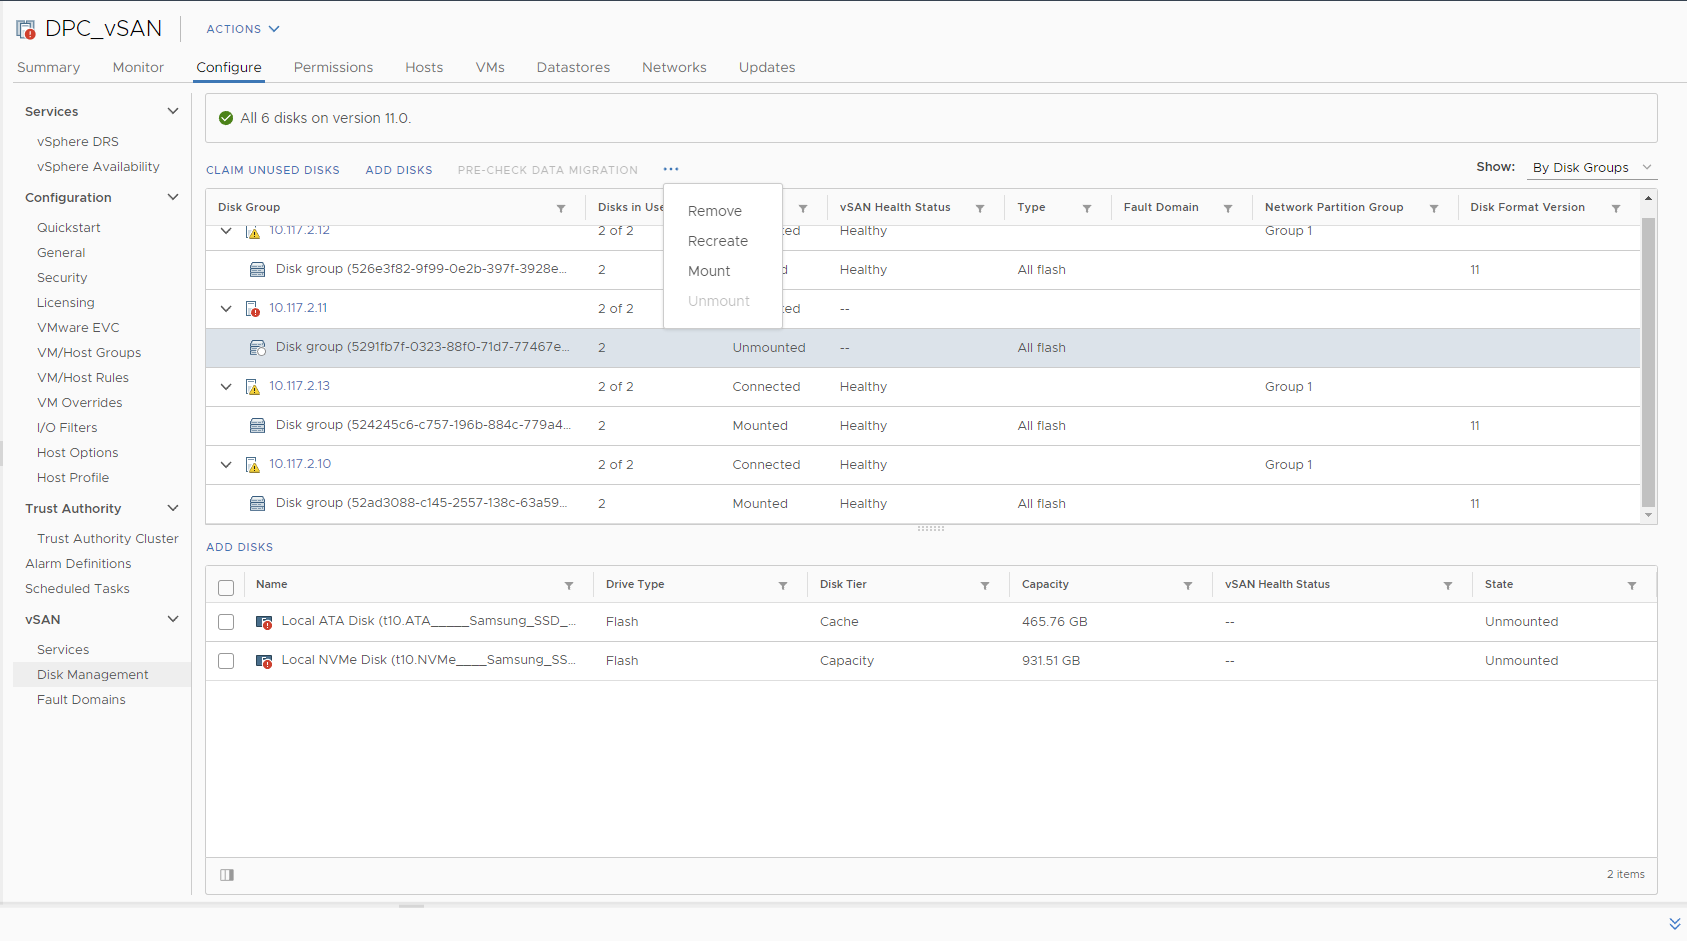The width and height of the screenshot is (1687, 941).
Task: Open Trust Authority Cluster in sidebar
Action: point(107,539)
